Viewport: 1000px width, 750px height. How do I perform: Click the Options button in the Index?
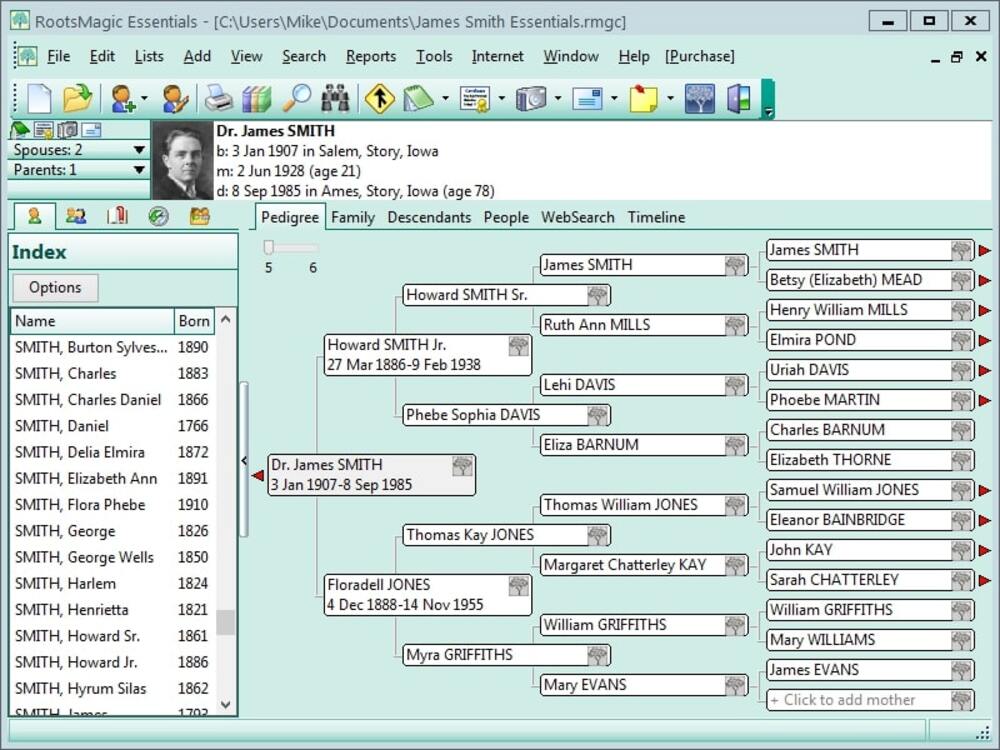coord(55,288)
